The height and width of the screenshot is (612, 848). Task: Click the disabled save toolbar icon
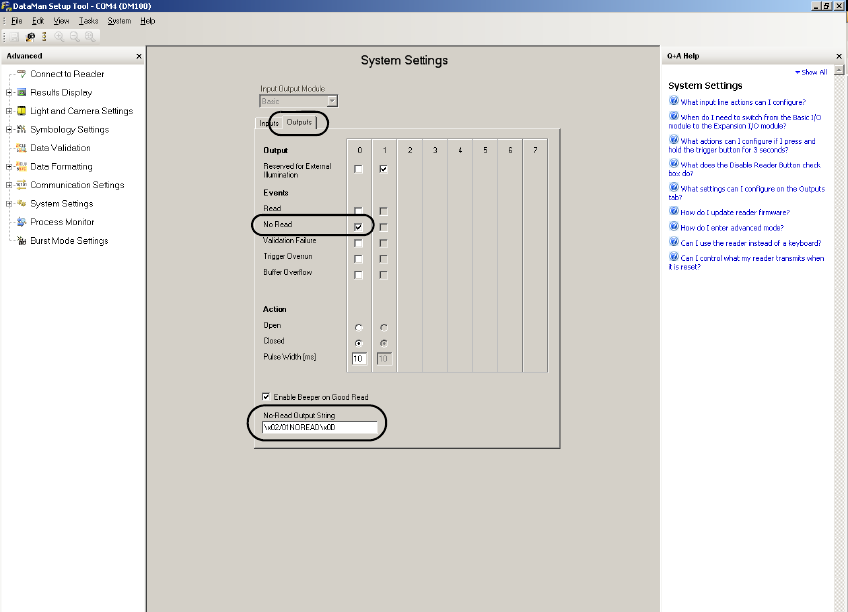tap(15, 37)
